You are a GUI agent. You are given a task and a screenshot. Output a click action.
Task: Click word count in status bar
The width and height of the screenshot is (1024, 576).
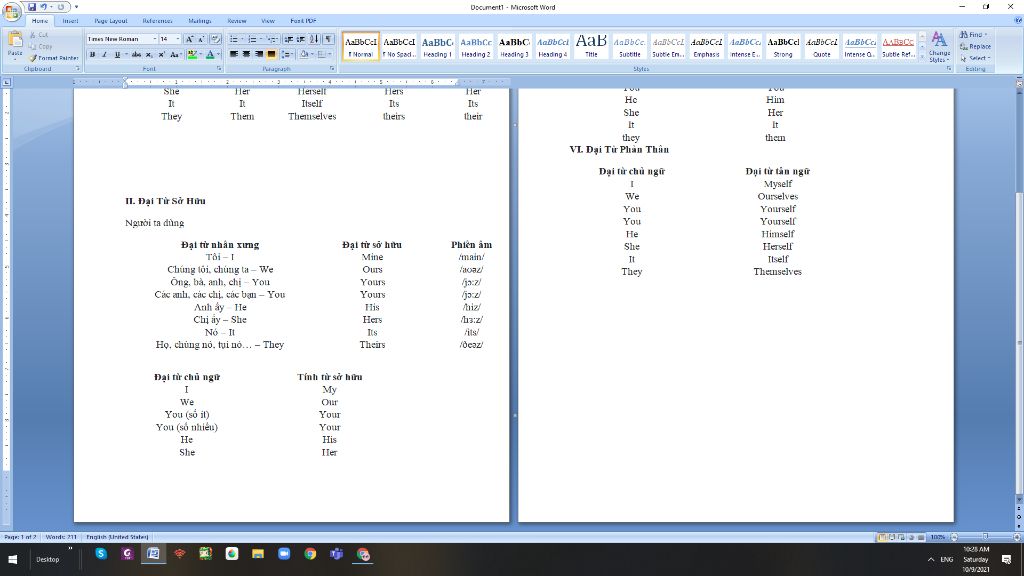click(x=61, y=537)
